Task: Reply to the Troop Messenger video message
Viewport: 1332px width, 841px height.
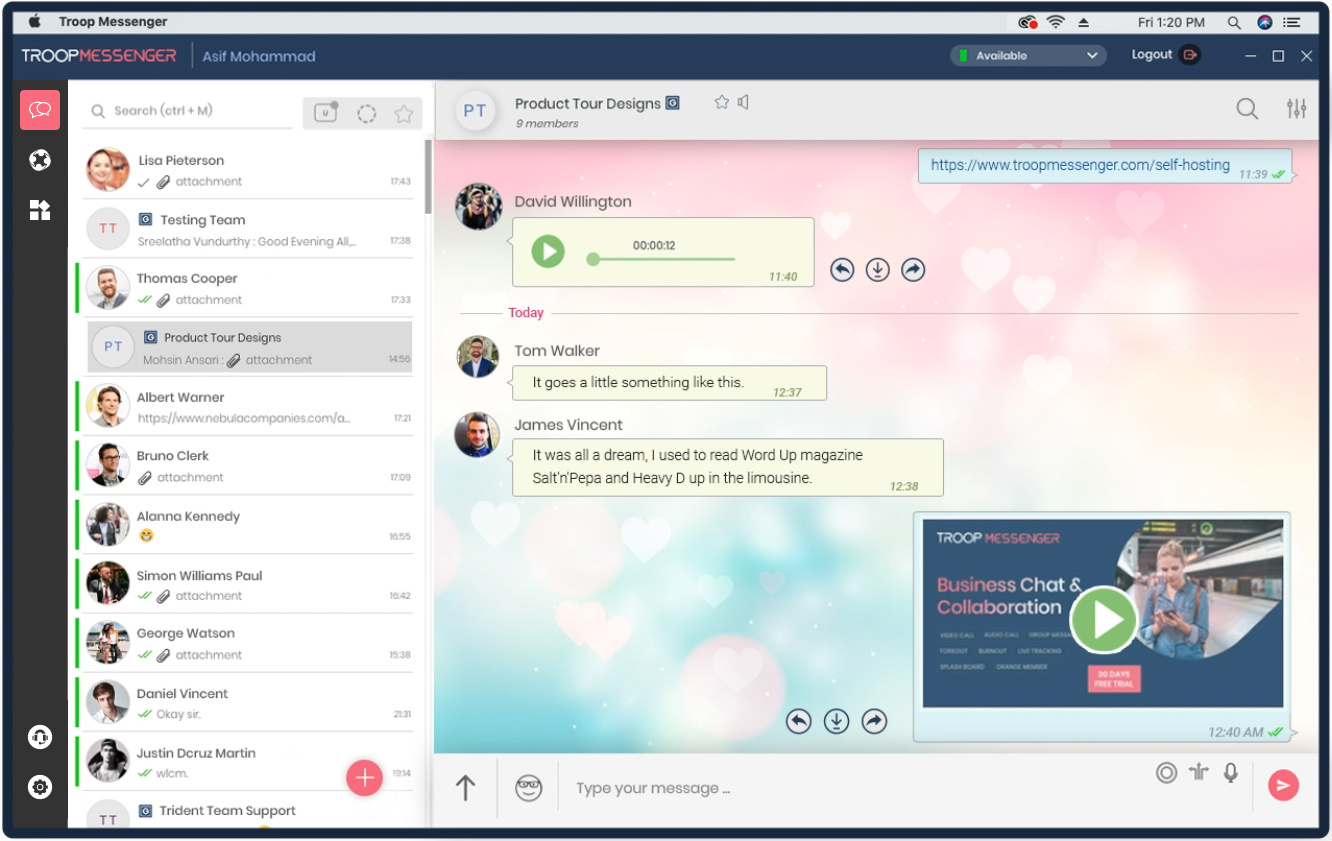Action: click(x=798, y=721)
